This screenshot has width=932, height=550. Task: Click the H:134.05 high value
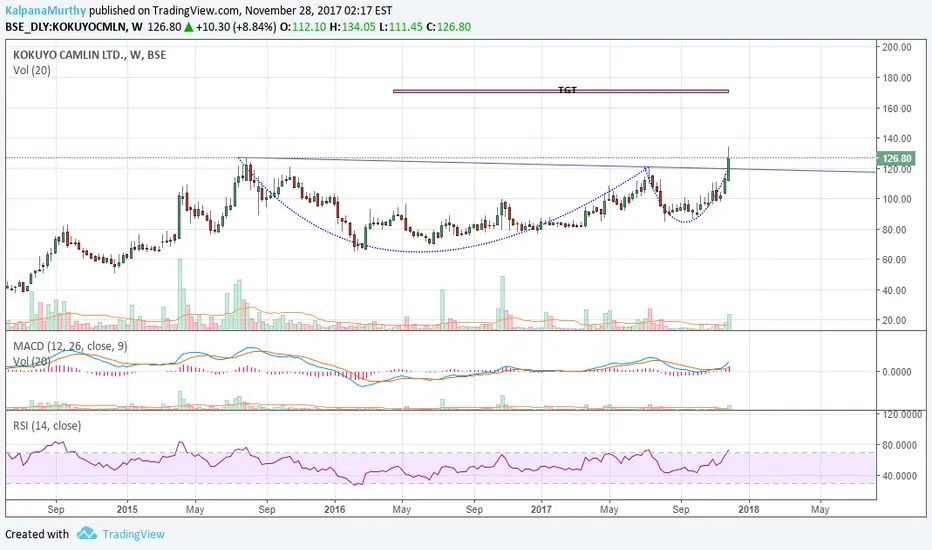[x=352, y=27]
